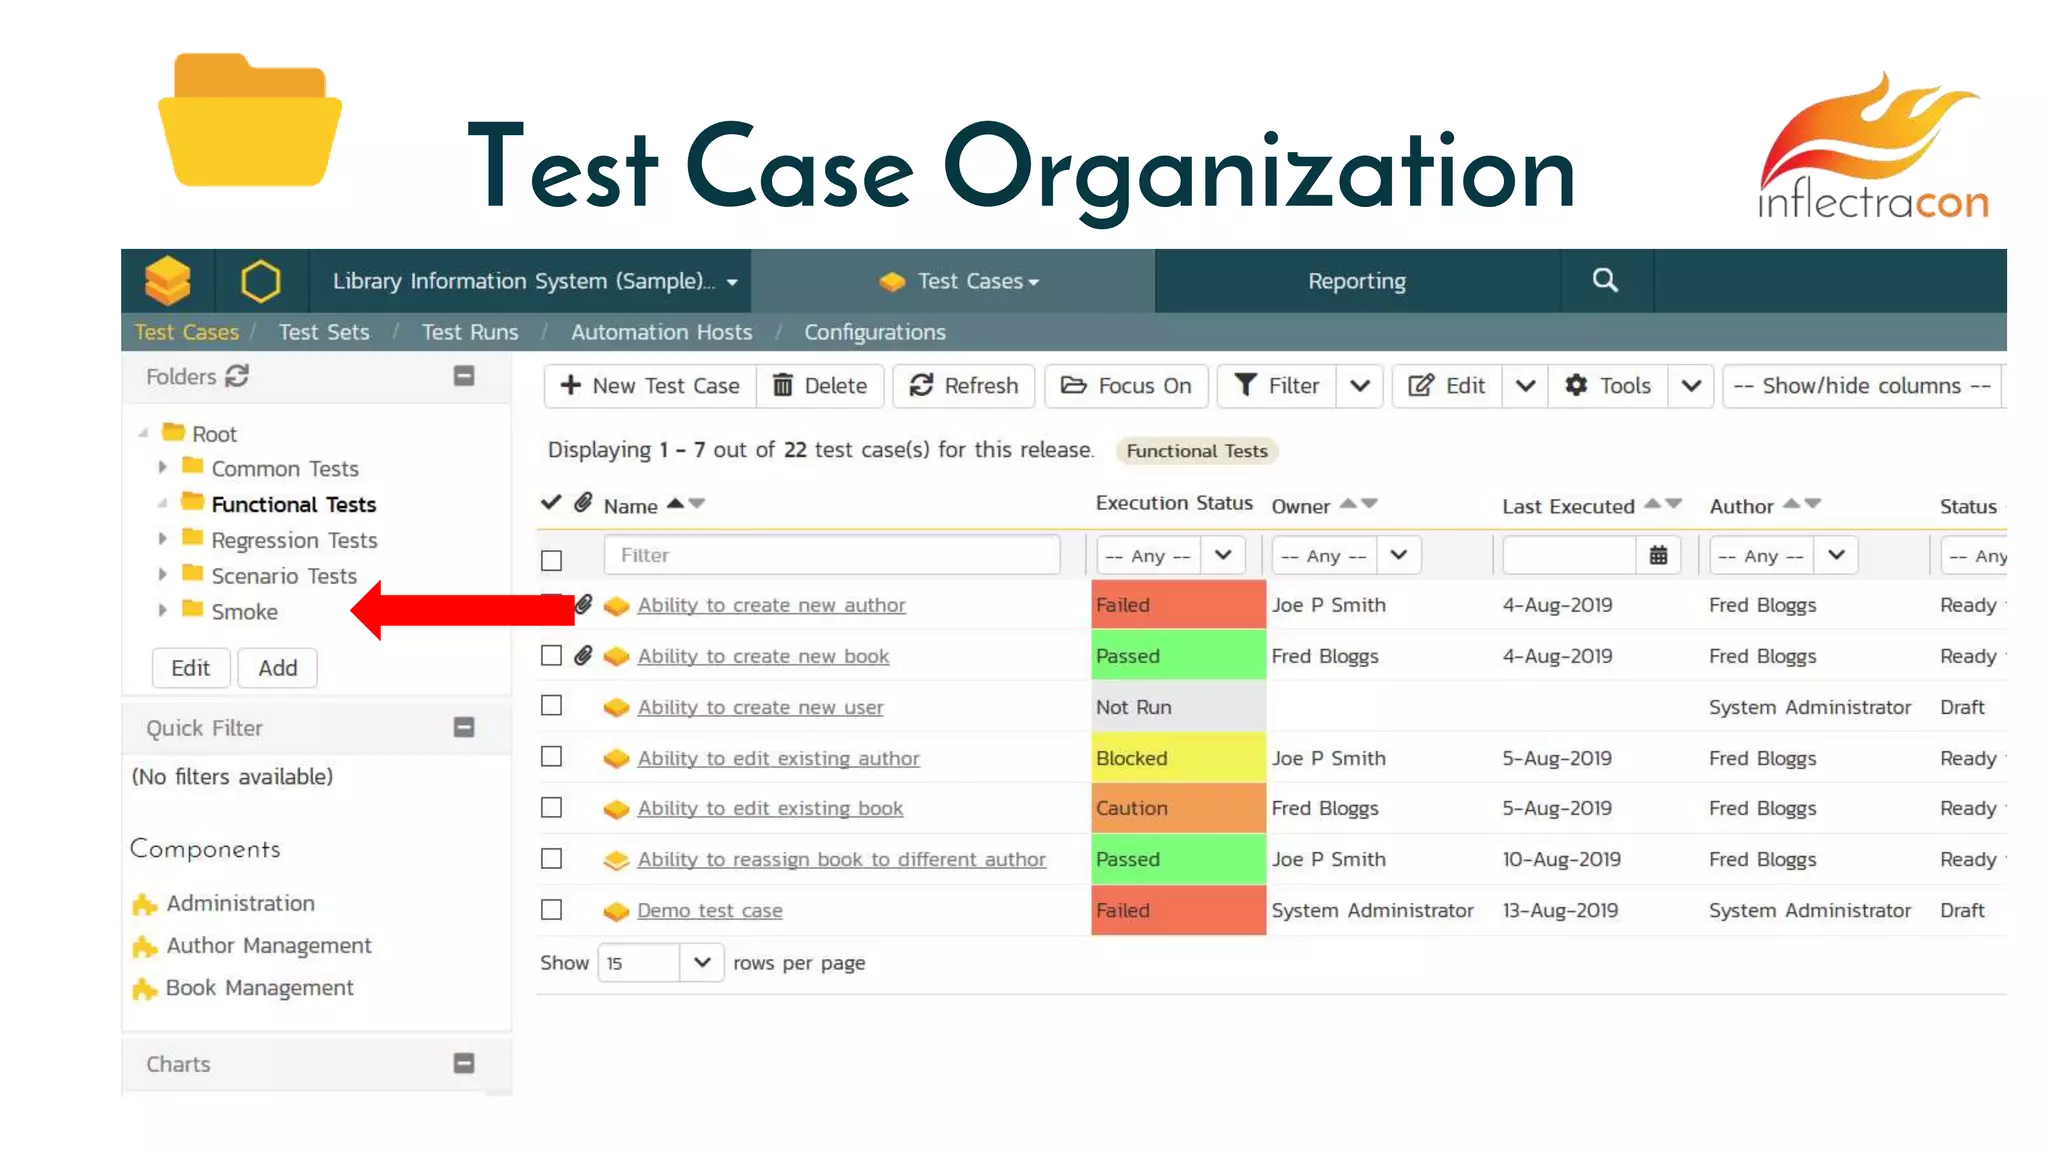The width and height of the screenshot is (2048, 1152).
Task: Collapse the Charts panel minus icon
Action: (x=464, y=1063)
